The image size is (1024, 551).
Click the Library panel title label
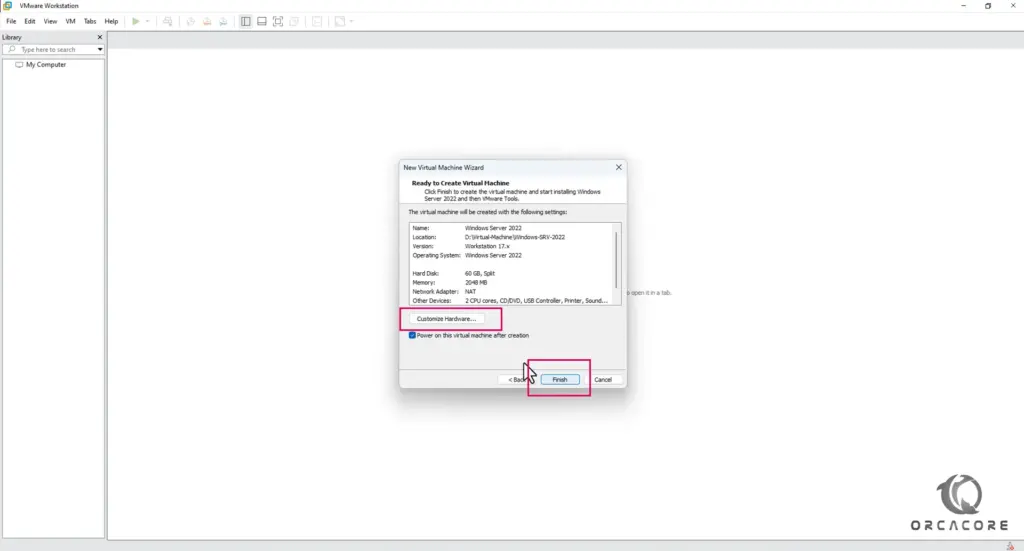coord(12,37)
